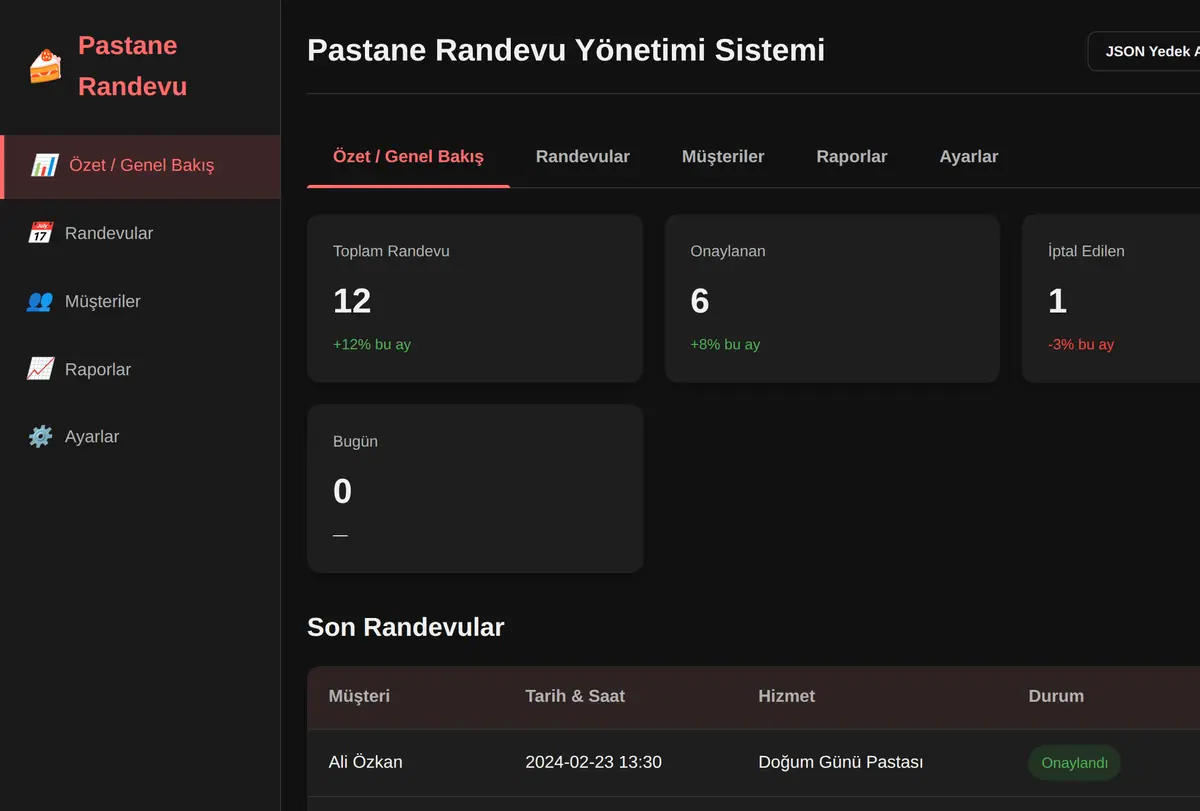1200x811 pixels.
Task: Click the Onaylandı status badge
Action: [1075, 763]
